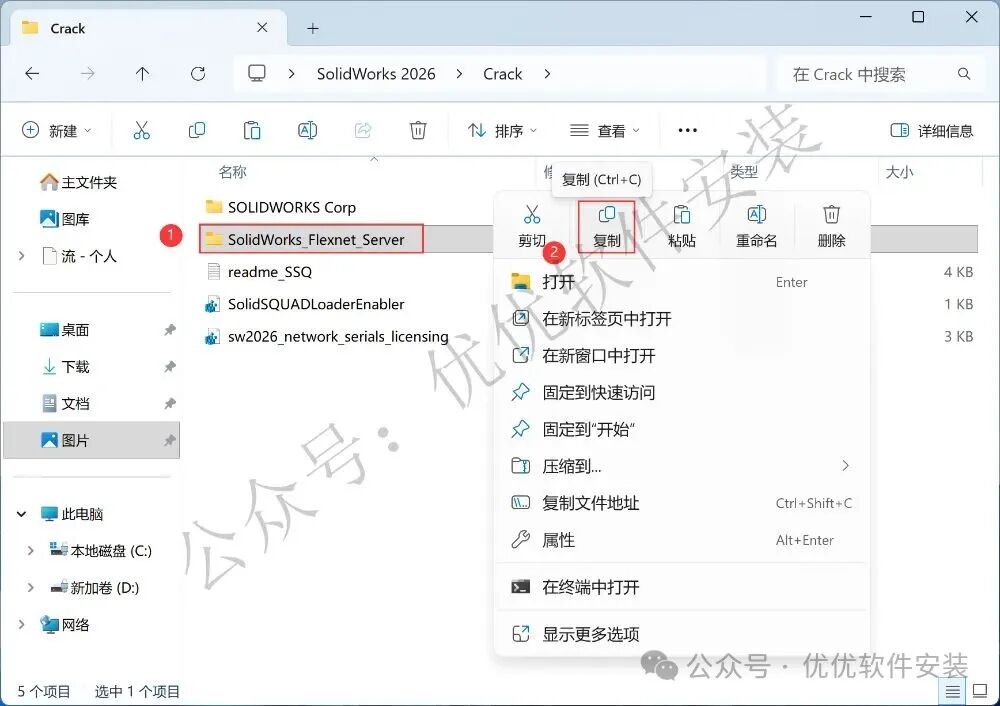Open the chevron after Crack in address bar
Screen dimensions: 1000x706
coord(547,74)
